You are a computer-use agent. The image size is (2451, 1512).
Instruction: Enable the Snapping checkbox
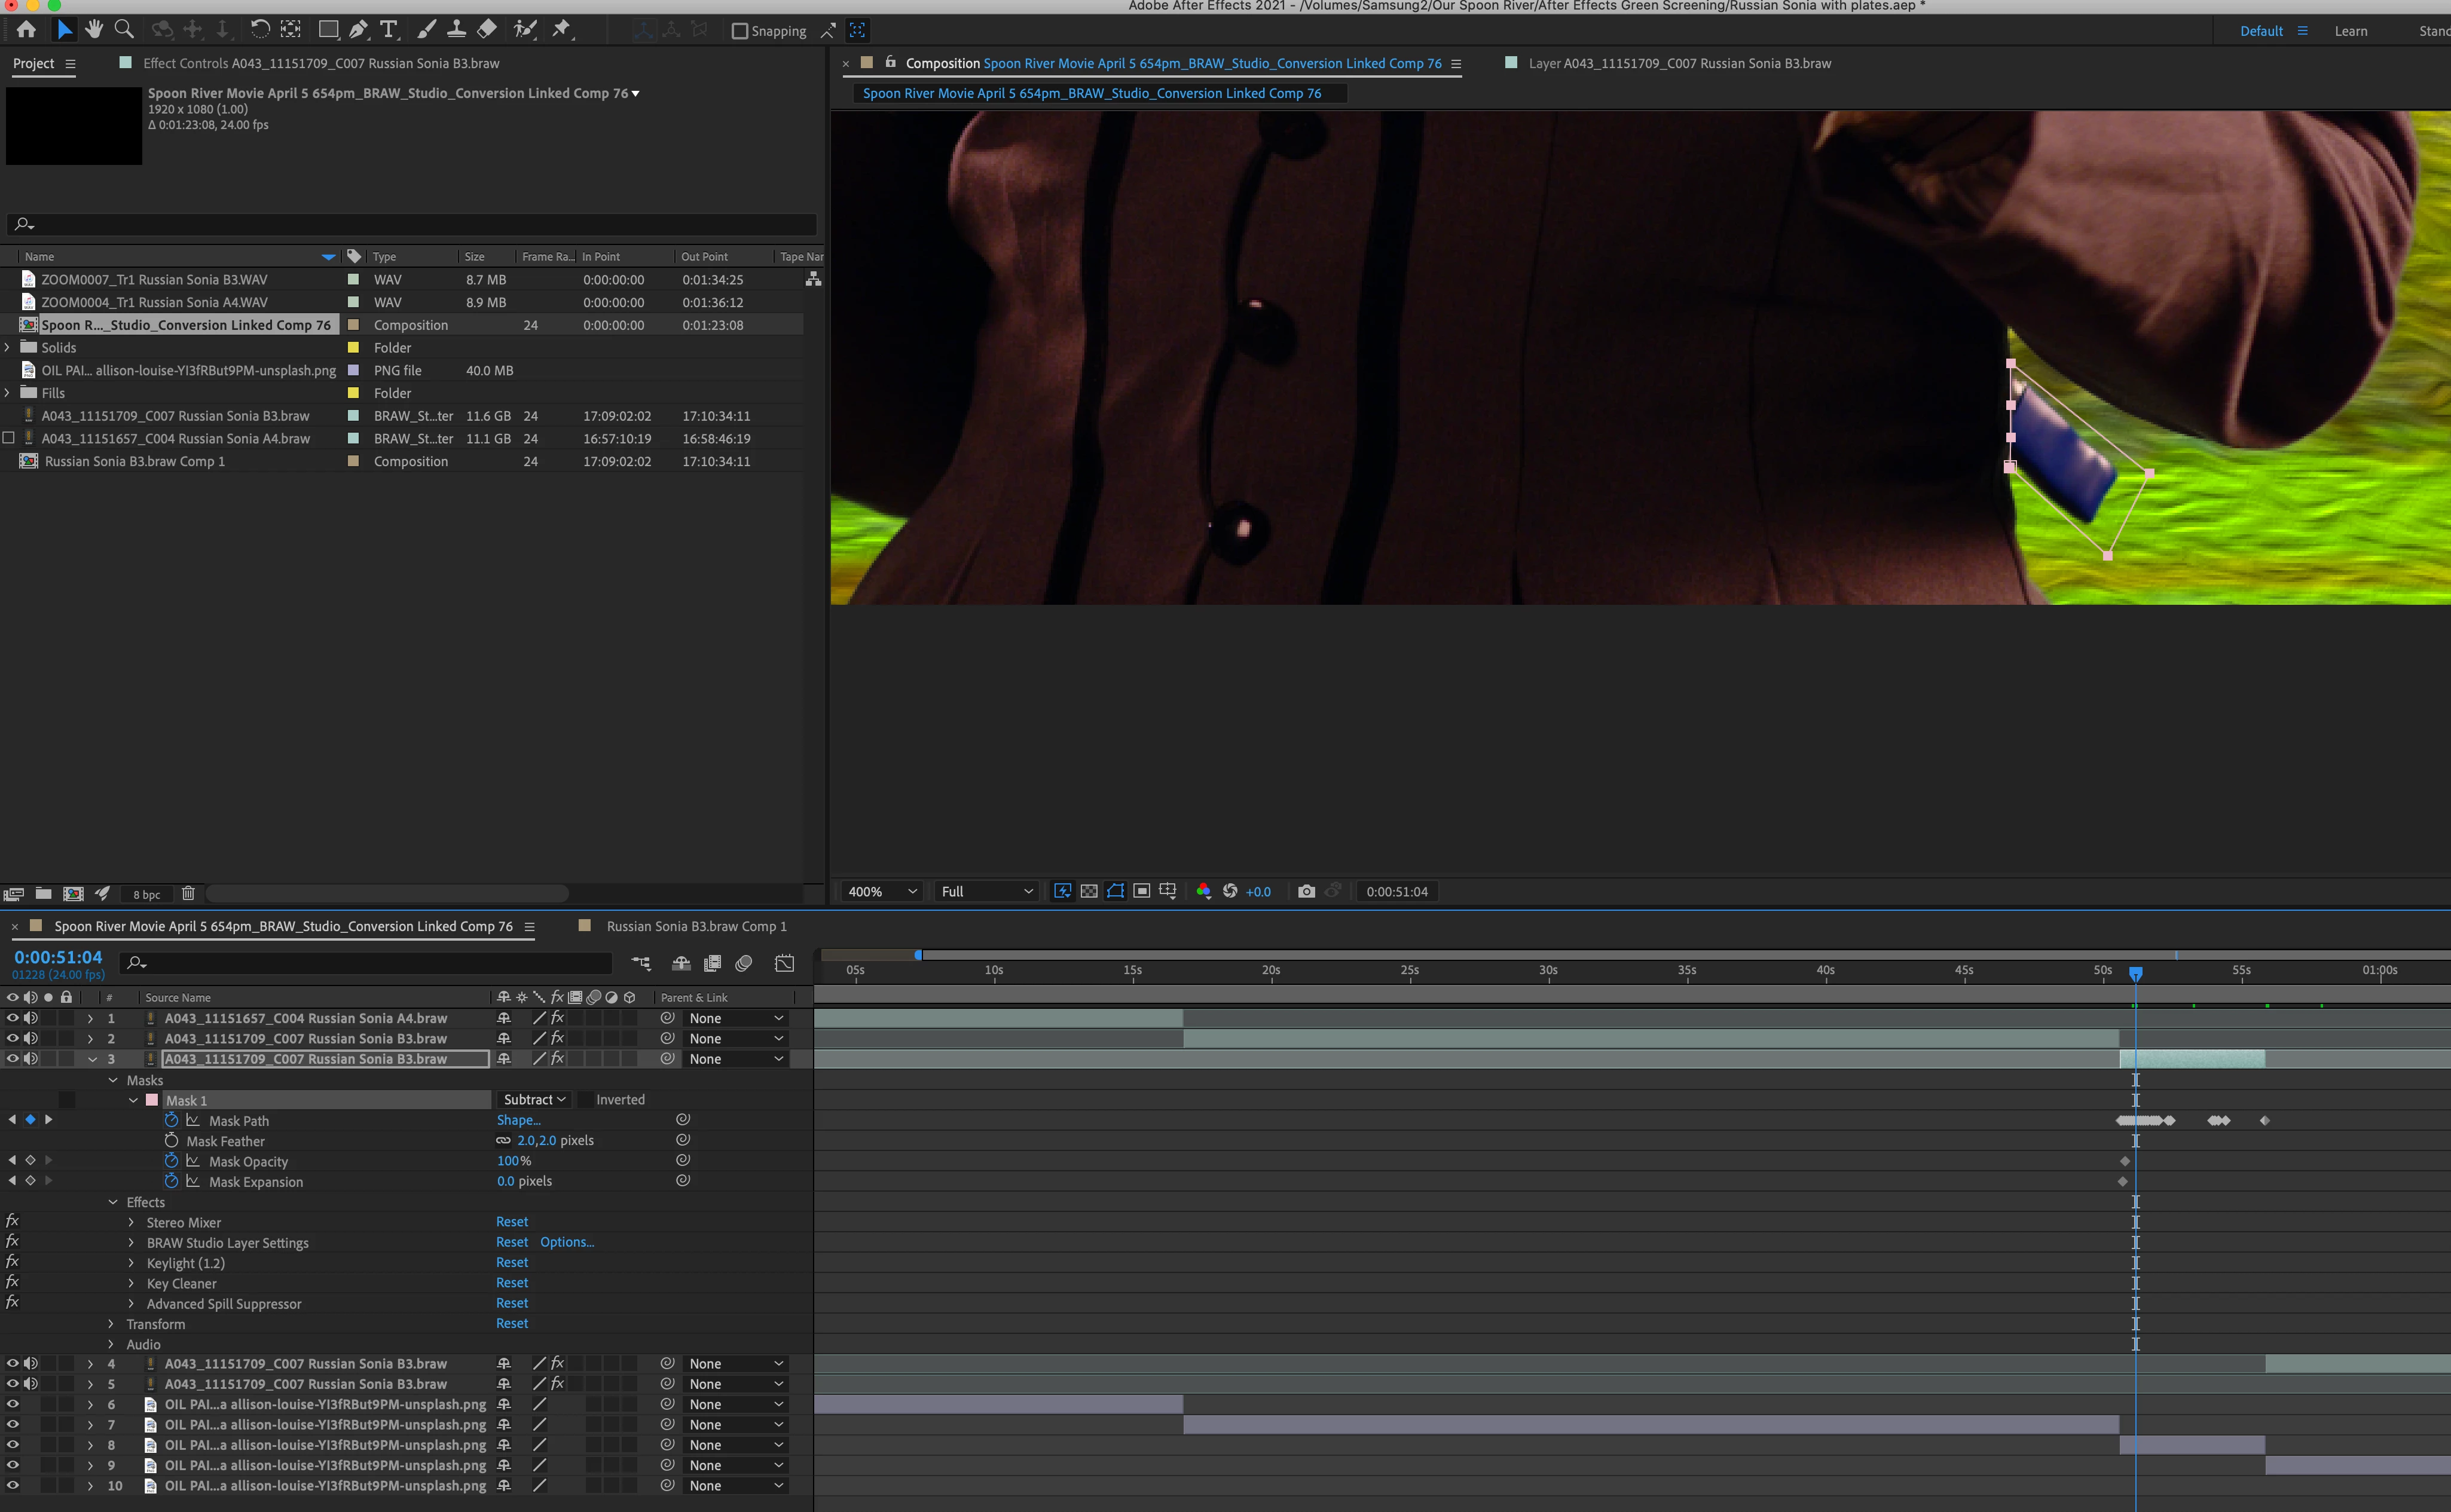(740, 31)
